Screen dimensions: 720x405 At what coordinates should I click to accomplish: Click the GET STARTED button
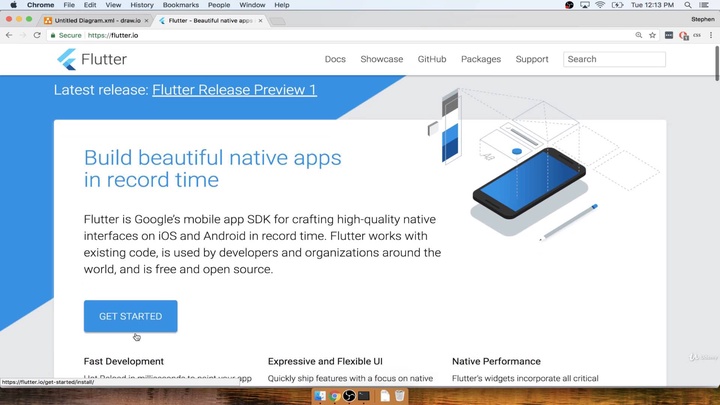(130, 316)
